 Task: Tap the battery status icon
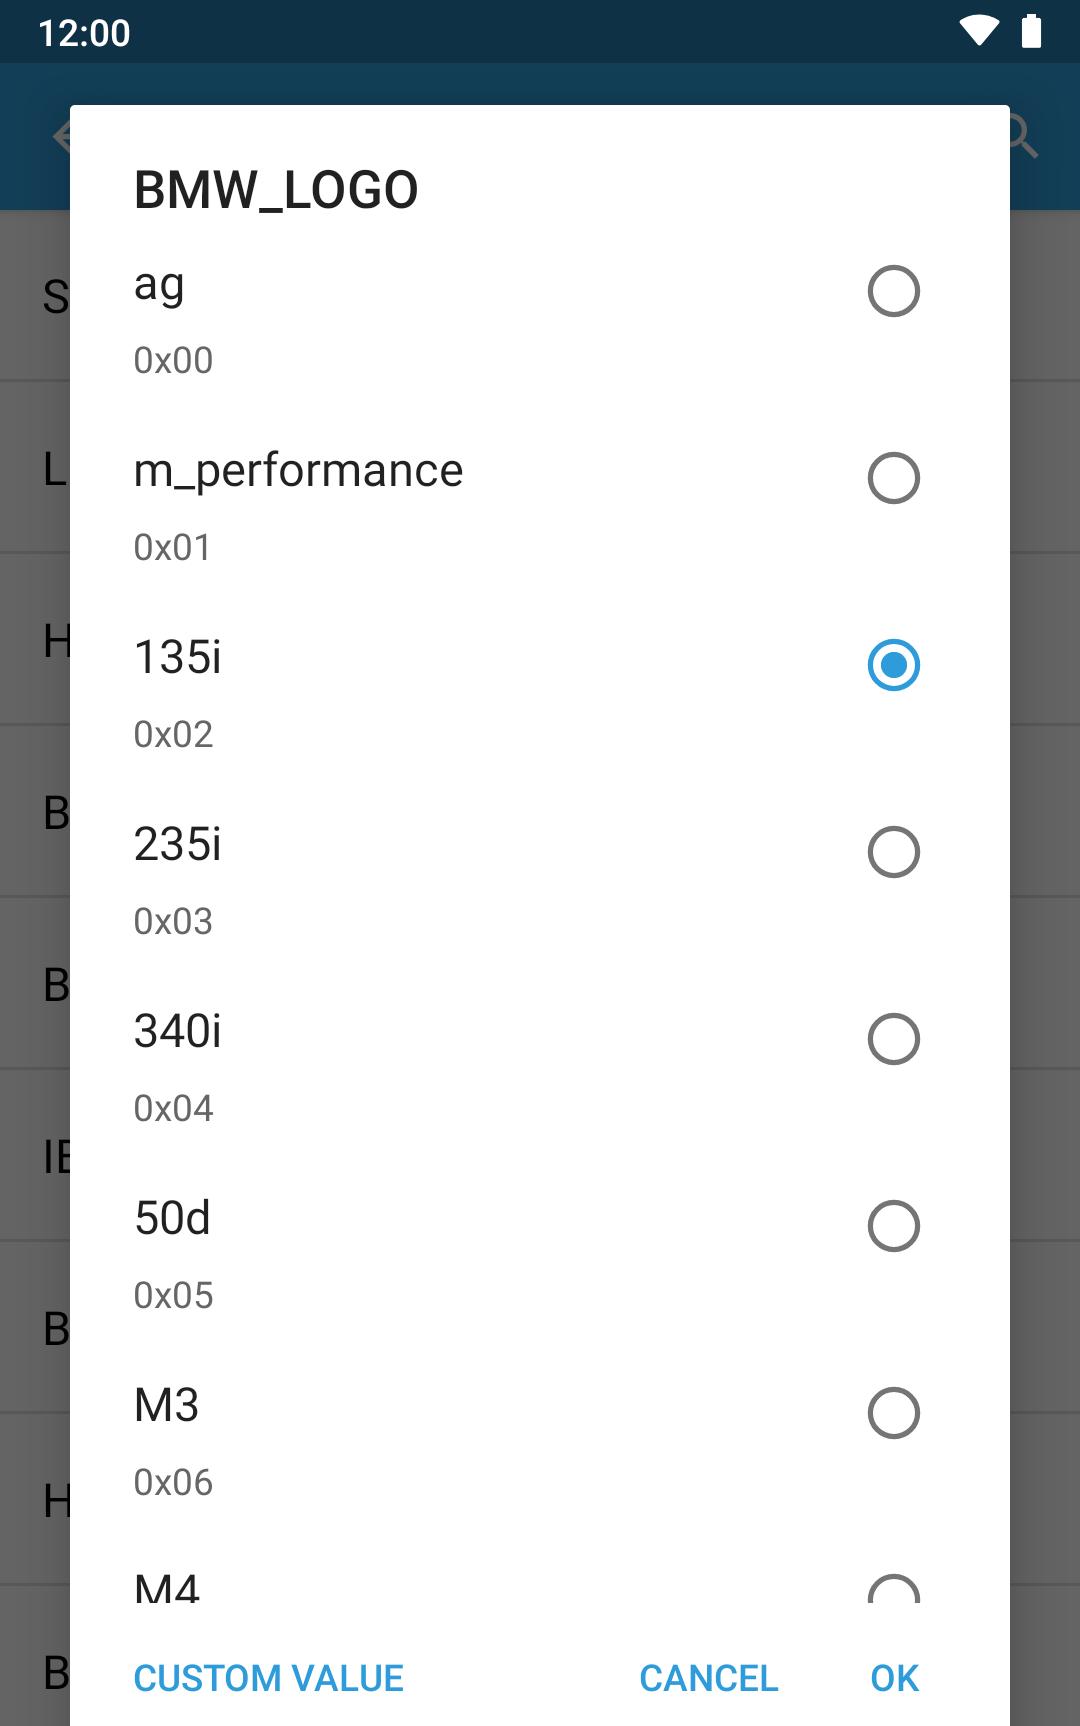(1031, 31)
